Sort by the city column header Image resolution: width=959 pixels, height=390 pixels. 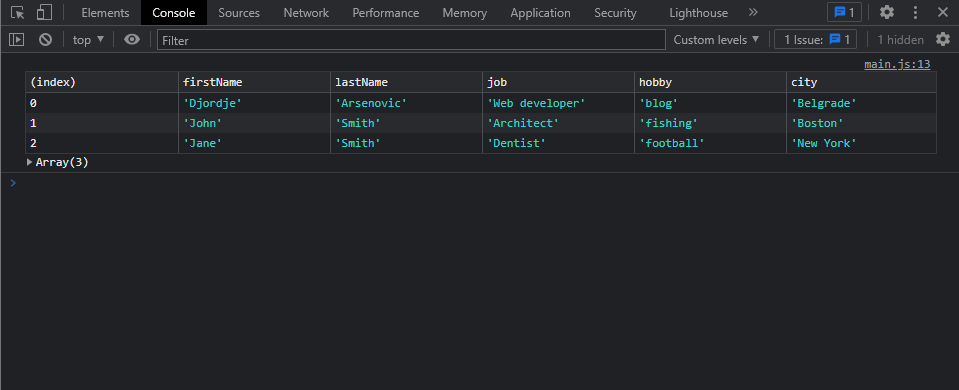pos(861,82)
